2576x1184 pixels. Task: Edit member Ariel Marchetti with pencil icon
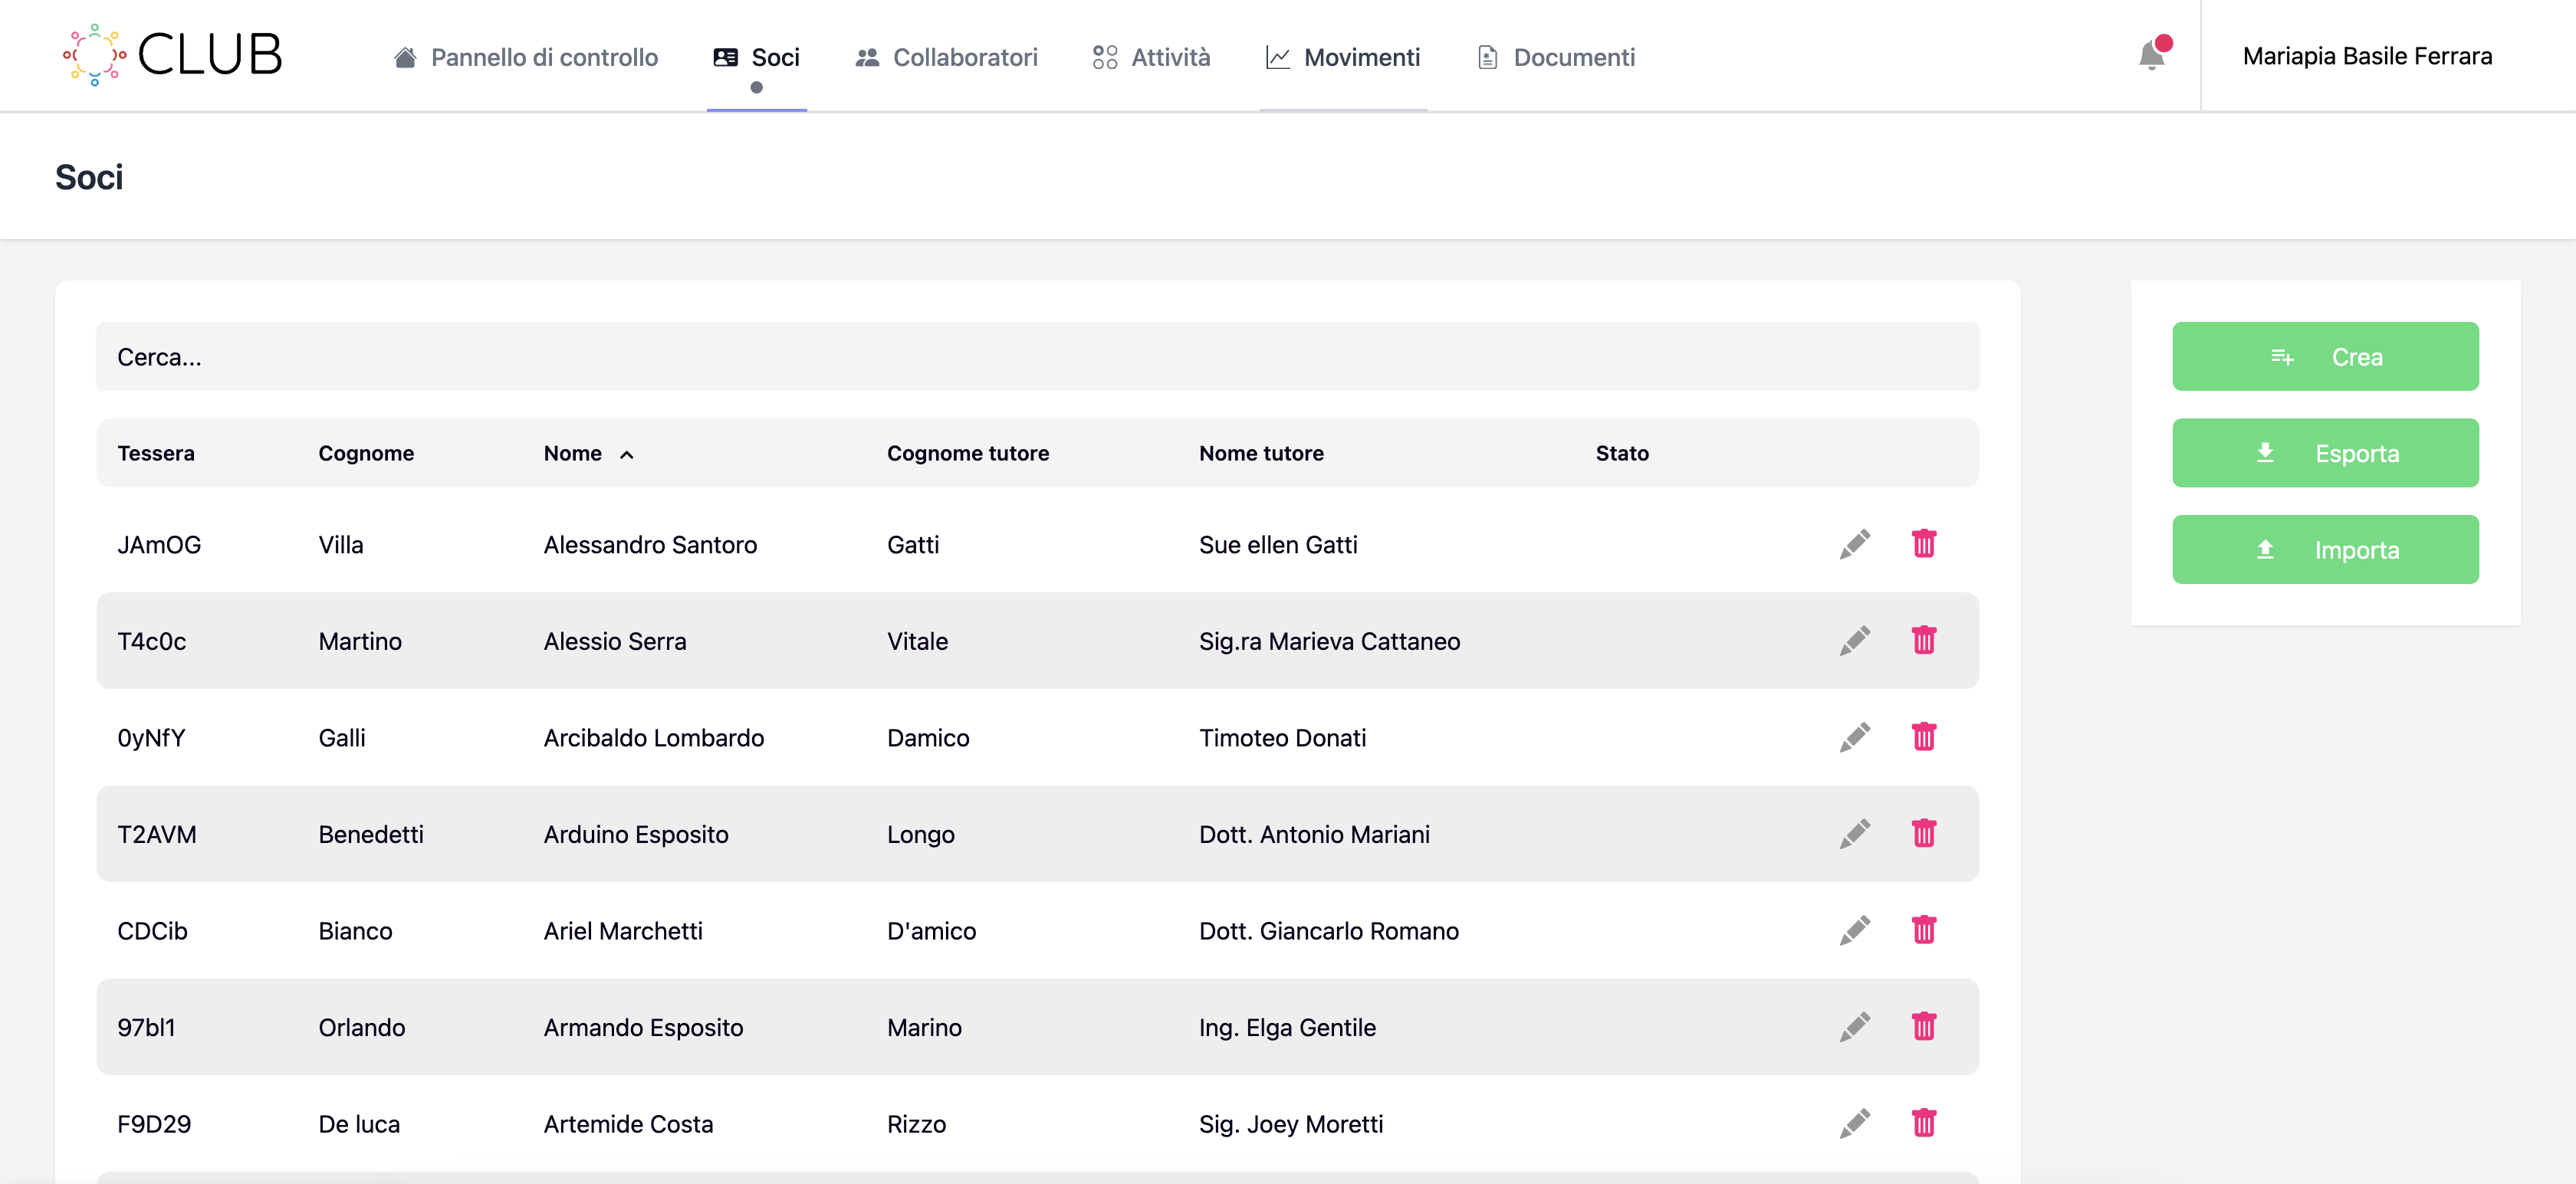[1855, 930]
